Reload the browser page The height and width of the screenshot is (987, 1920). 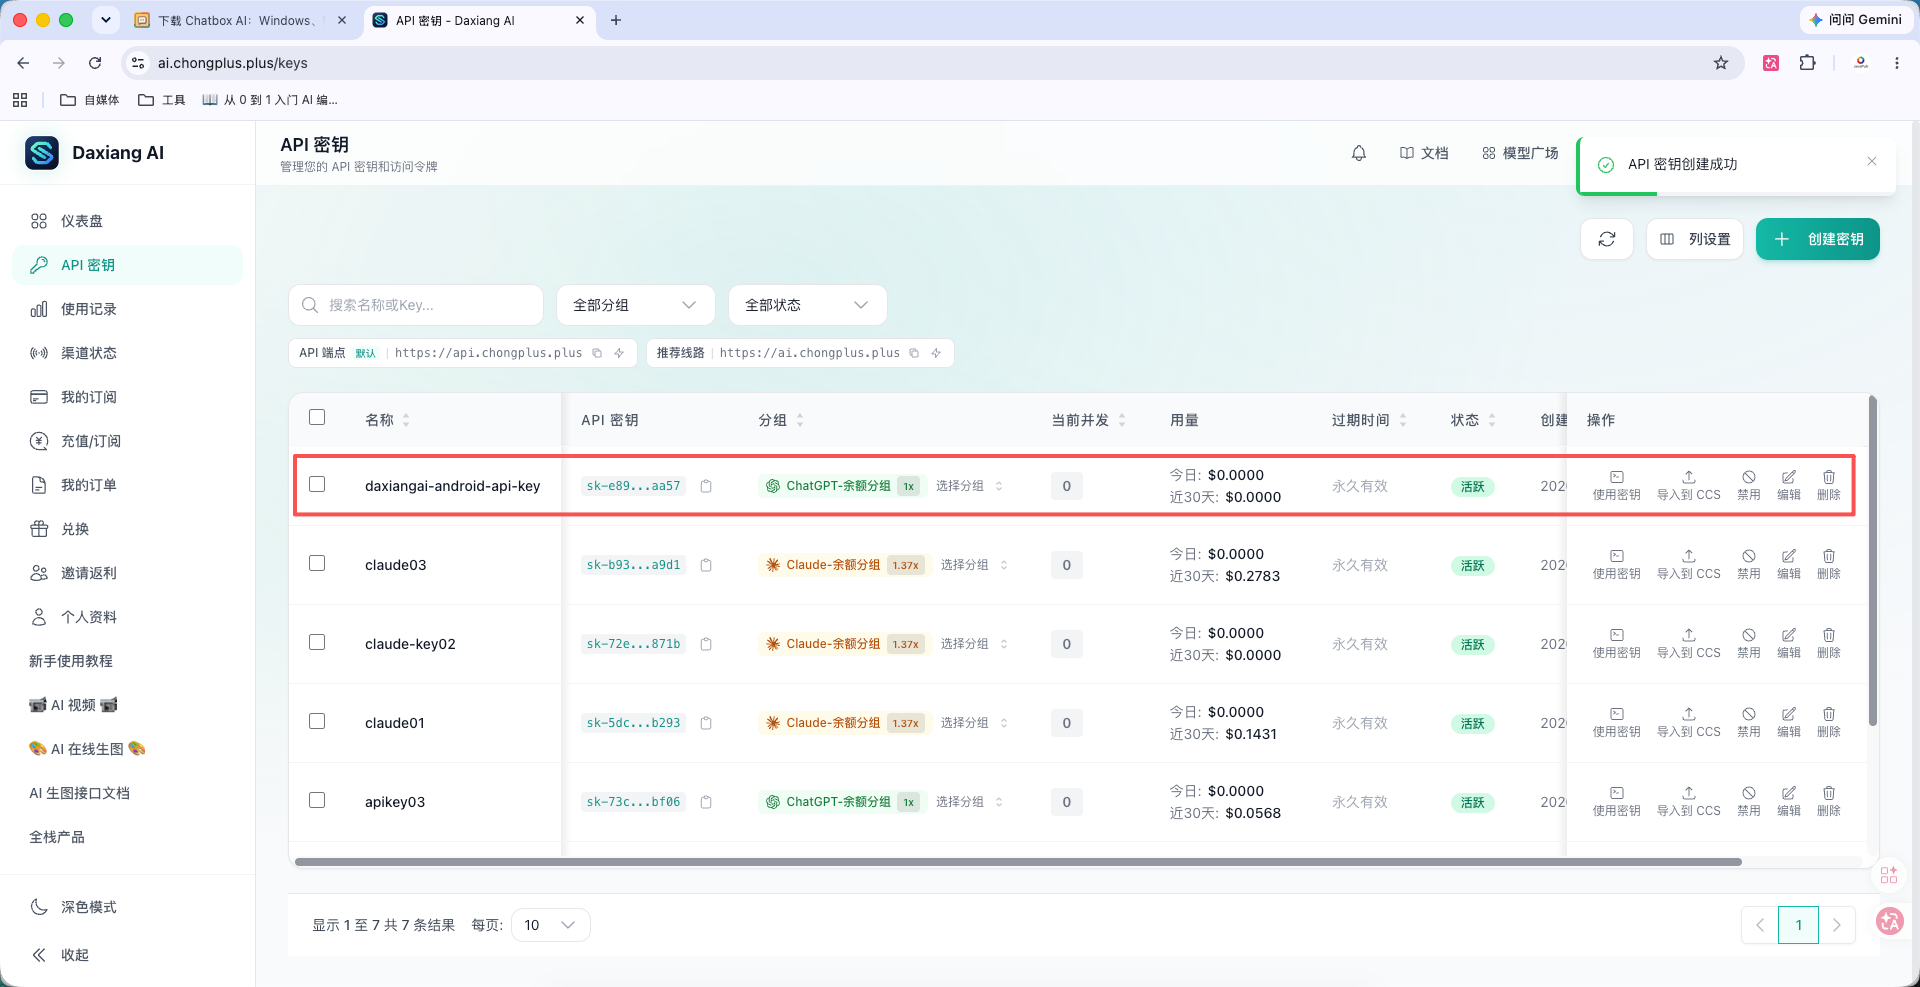[x=95, y=63]
